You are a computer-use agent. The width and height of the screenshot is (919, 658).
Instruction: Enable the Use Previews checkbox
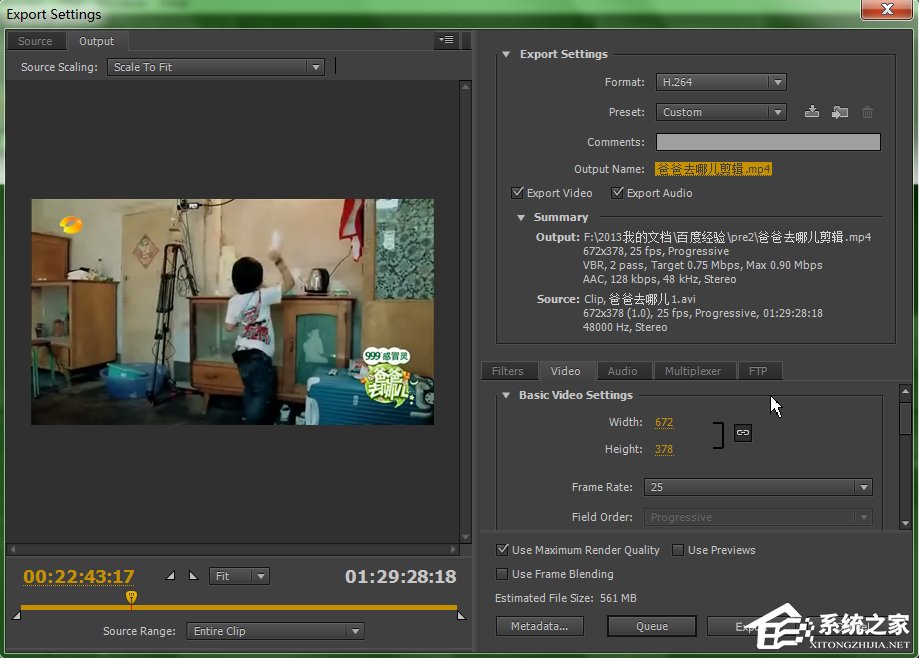[x=678, y=550]
